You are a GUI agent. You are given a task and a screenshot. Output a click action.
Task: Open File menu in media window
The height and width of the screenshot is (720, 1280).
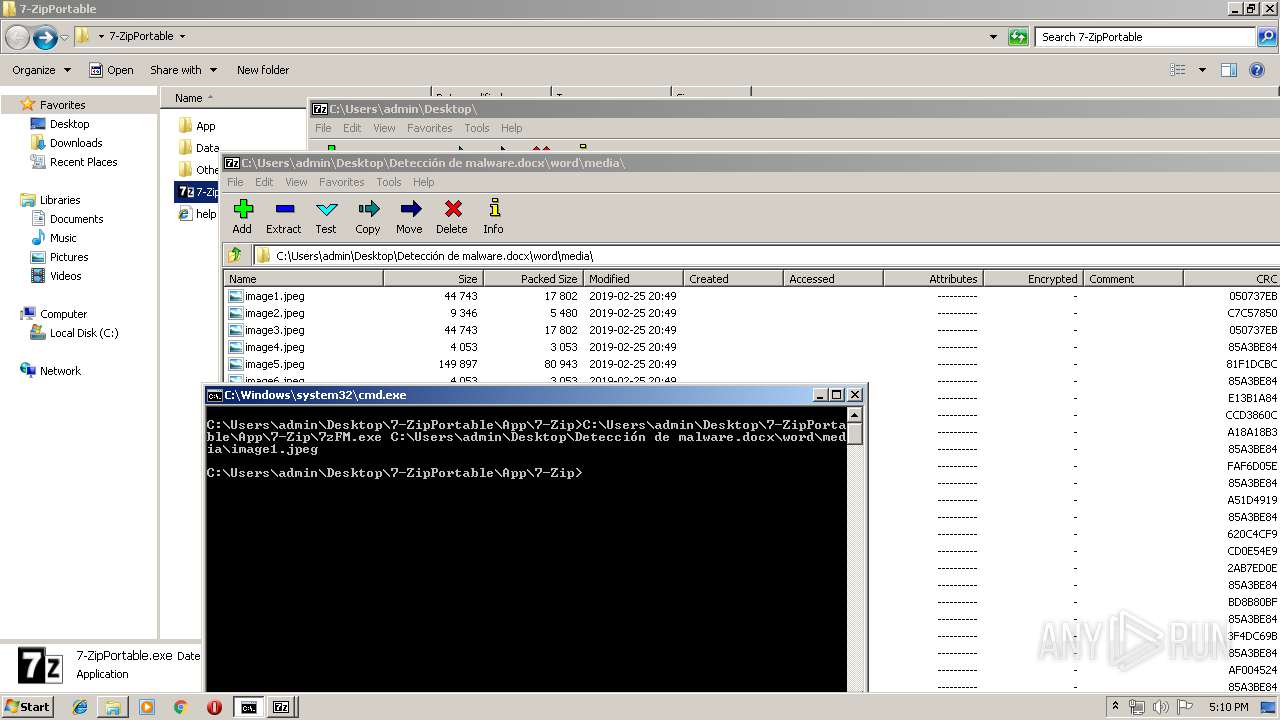click(x=235, y=182)
